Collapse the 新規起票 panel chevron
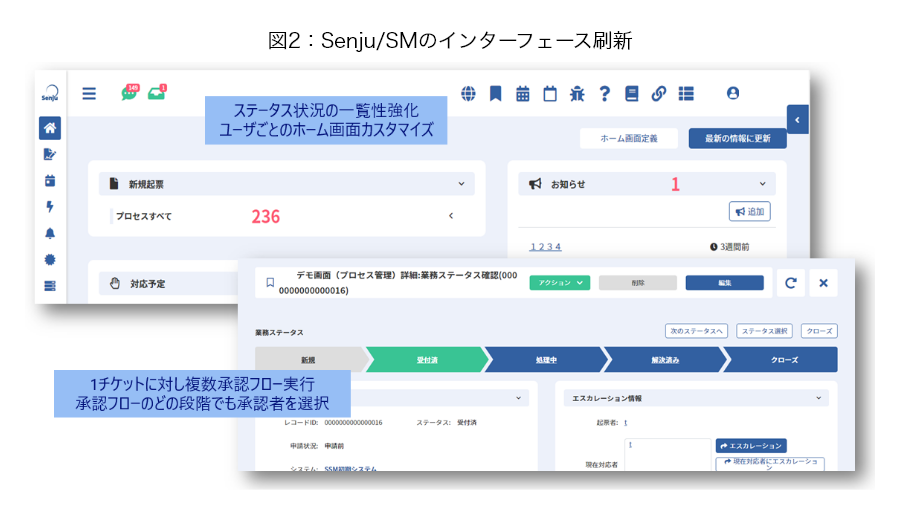Screen dimensions: 900x520 coord(461,184)
